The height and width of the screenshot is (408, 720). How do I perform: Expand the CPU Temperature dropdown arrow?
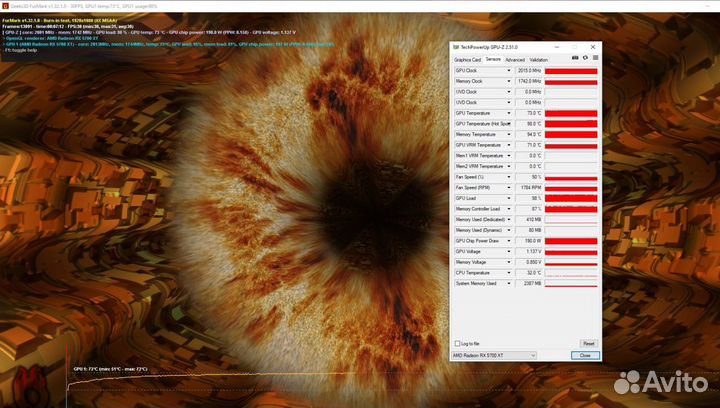[508, 273]
